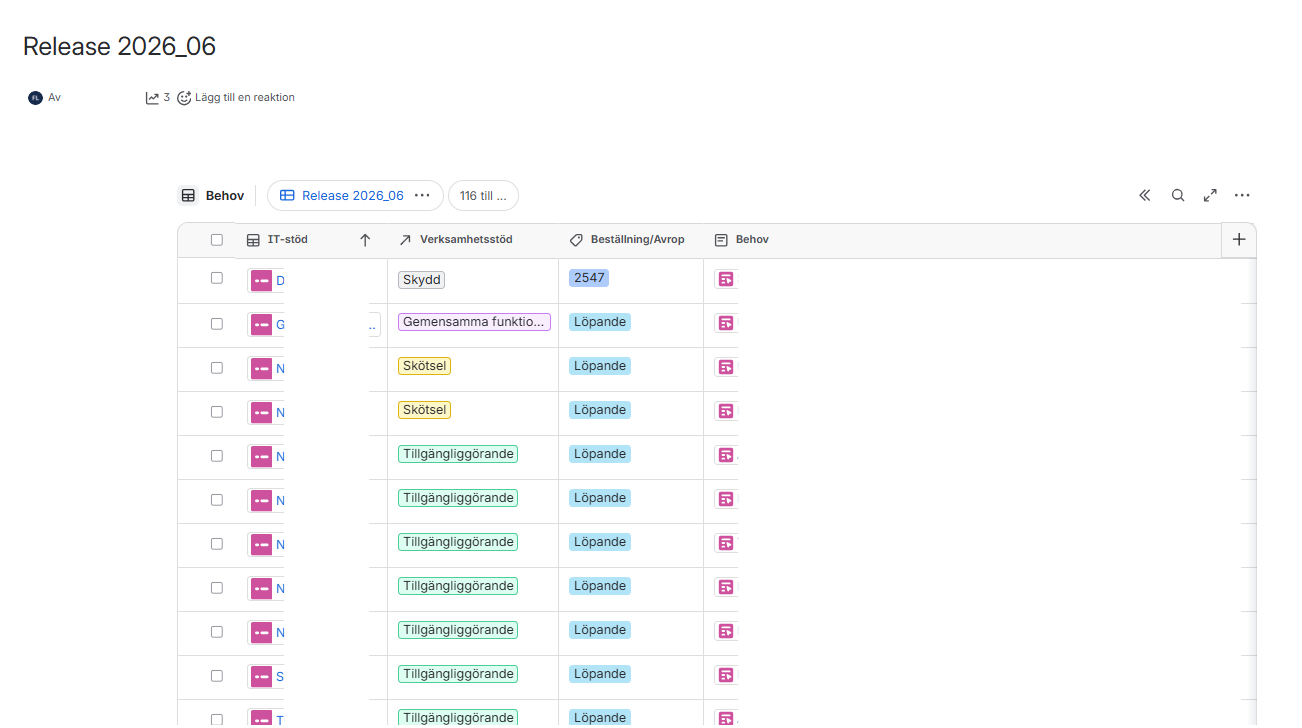The image size is (1302, 728).
Task: Open the database search magnifier icon
Action: tap(1178, 196)
